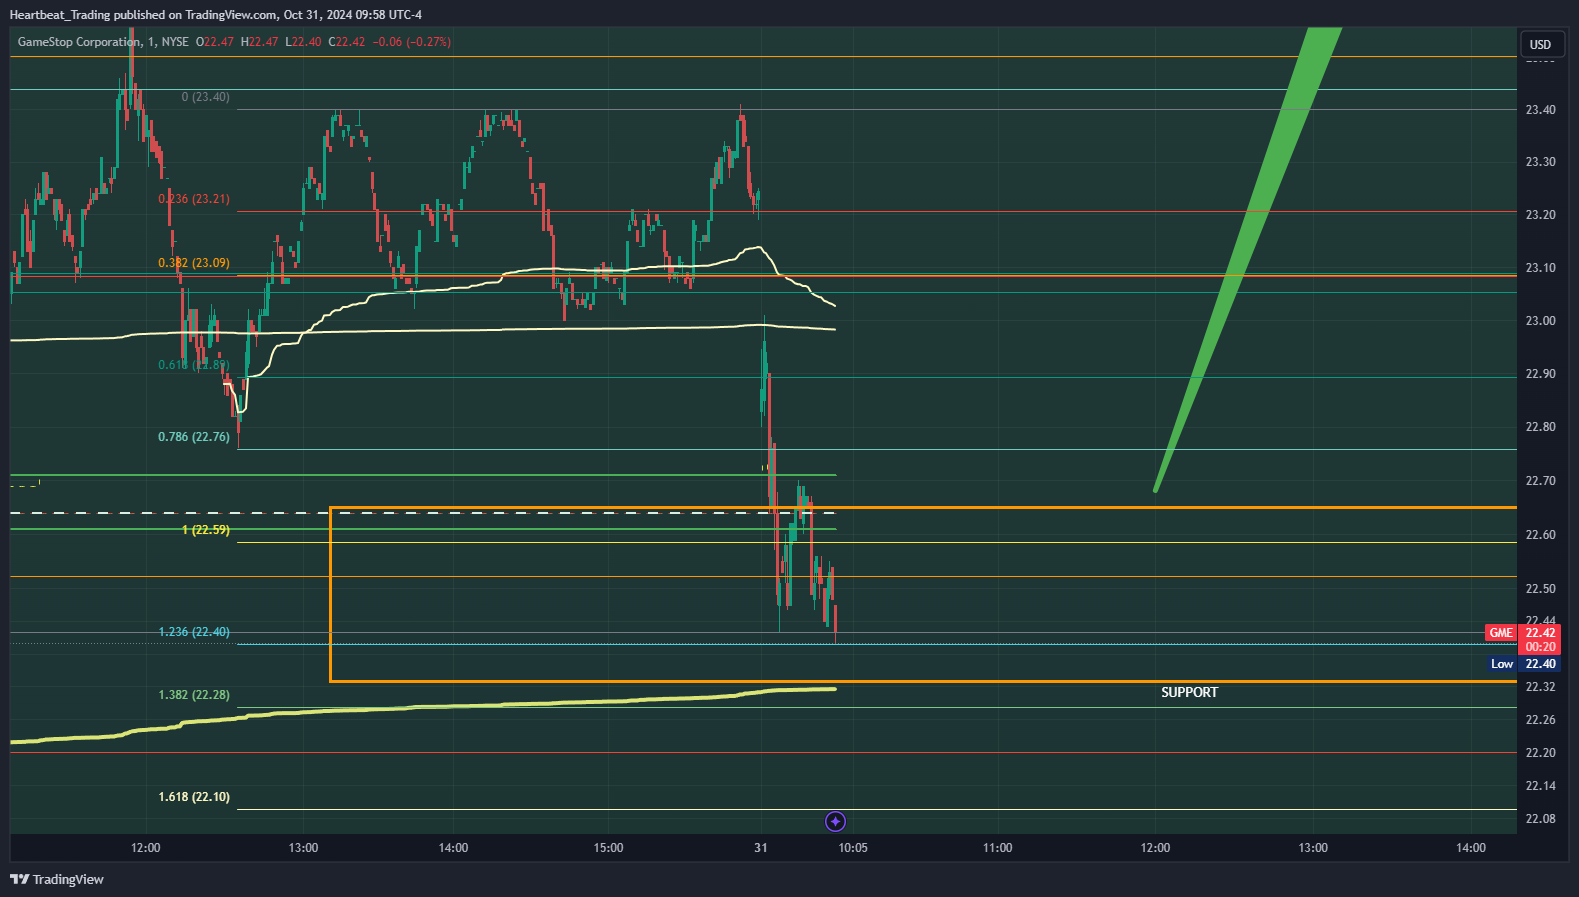1579x897 pixels.
Task: Click 23.10 on the price axis
Action: (x=1540, y=268)
